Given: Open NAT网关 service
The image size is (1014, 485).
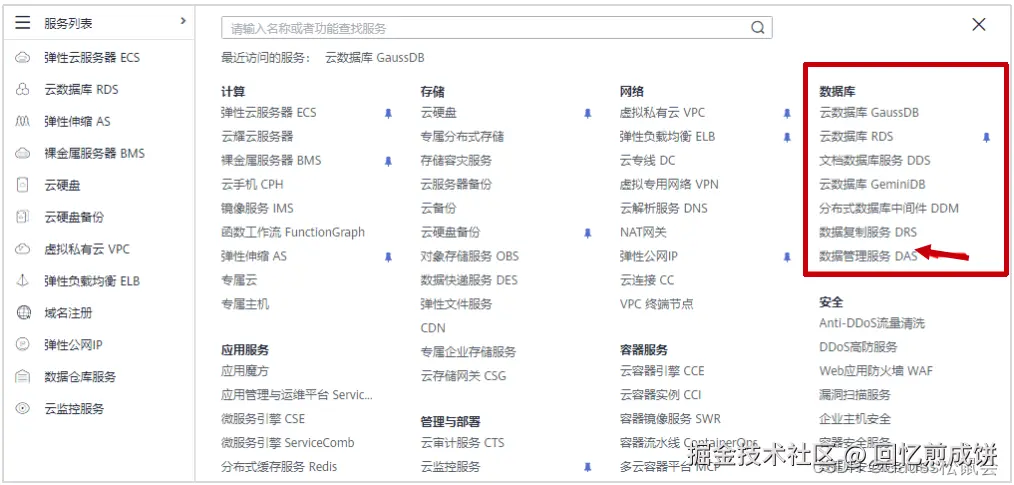Looking at the screenshot, I should tap(643, 232).
